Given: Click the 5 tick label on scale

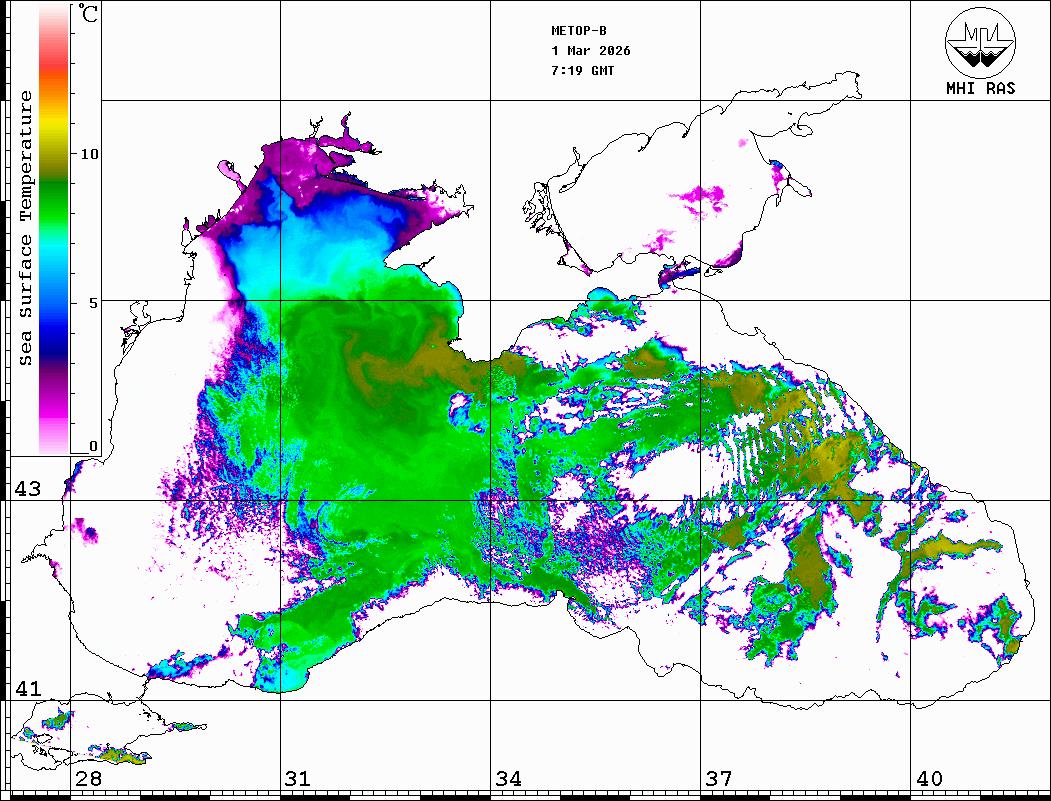Looking at the screenshot, I should 93,301.
